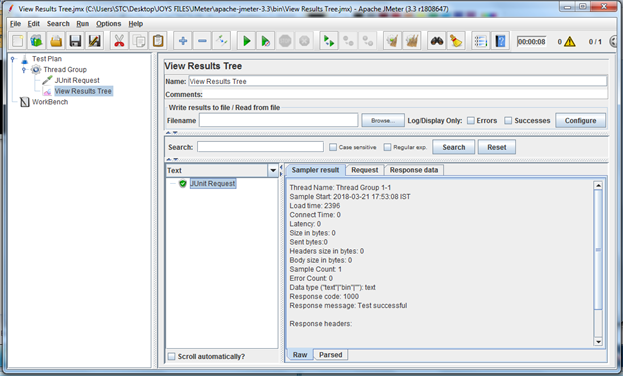
Task: Select the WorkBench tree node
Action: point(50,102)
